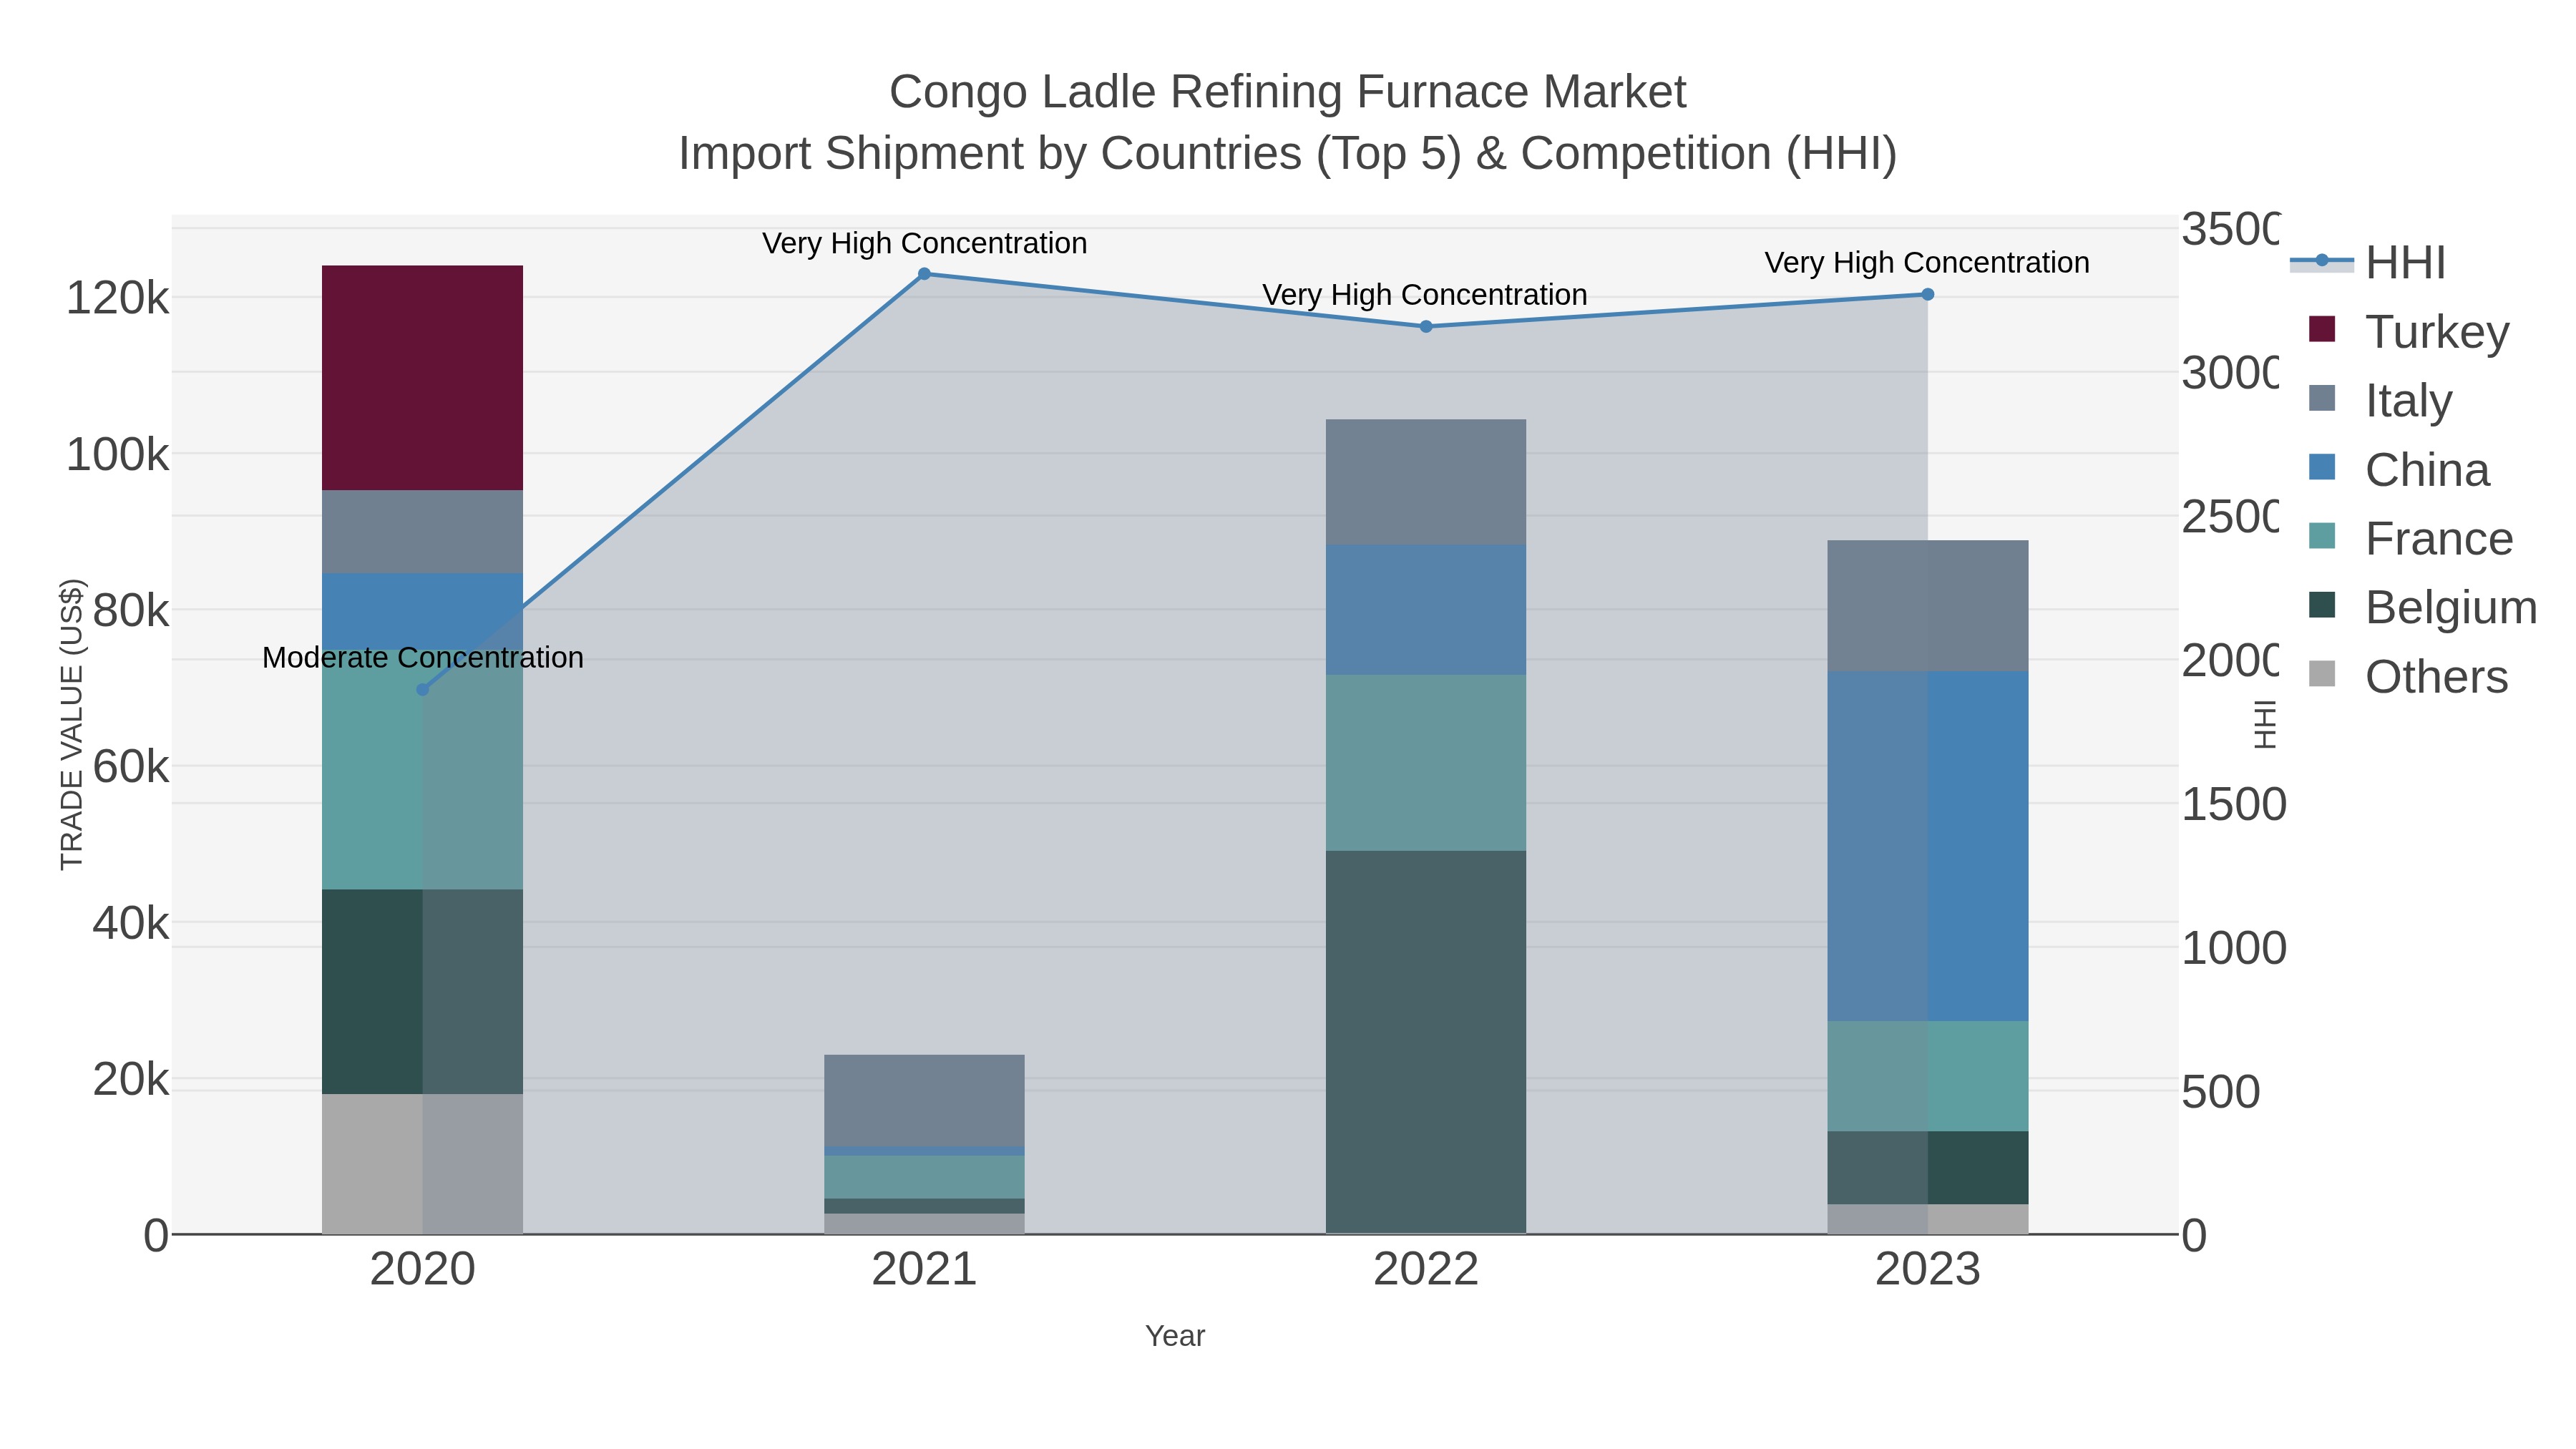The image size is (2576, 1449).
Task: Click the 2021 x-axis label
Action: (x=924, y=1270)
